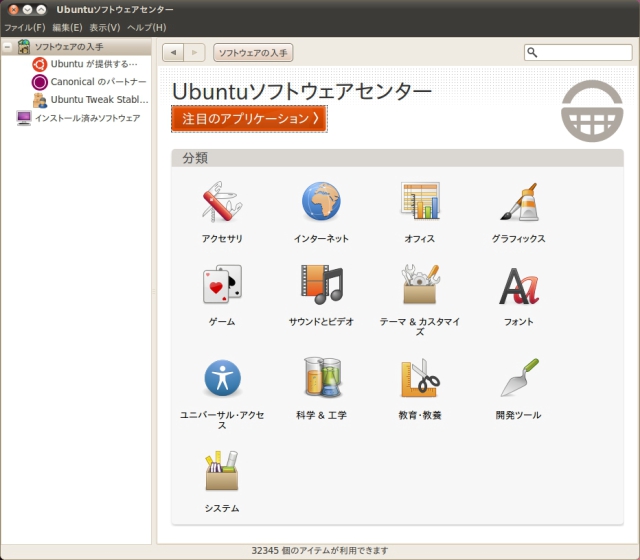Click the Ubuntuソフトウェアセンター page heading
640x560 pixels.
(x=302, y=91)
